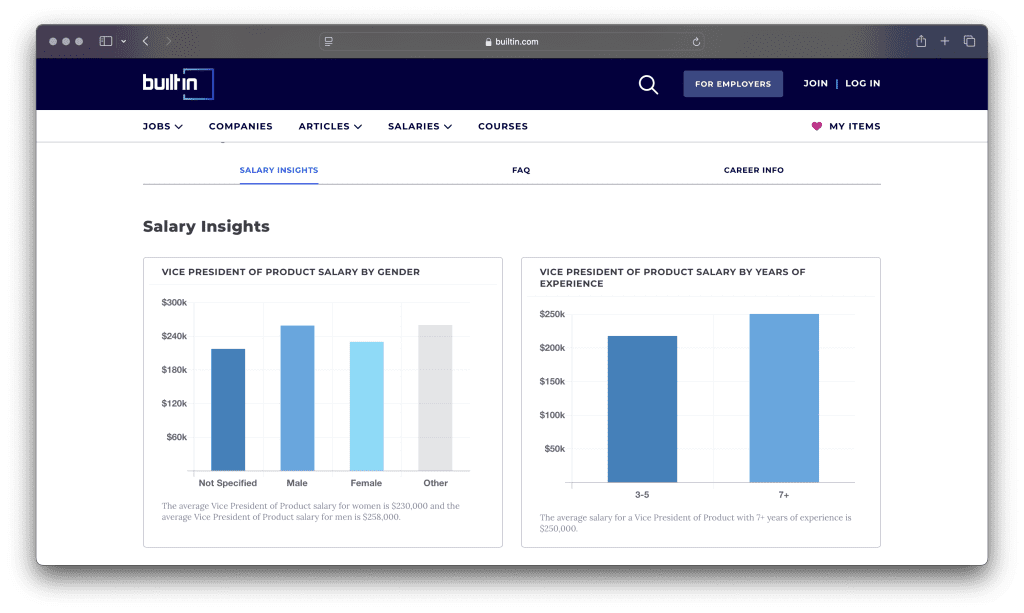The width and height of the screenshot is (1024, 613).
Task: Click the Built In logo
Action: 178,84
